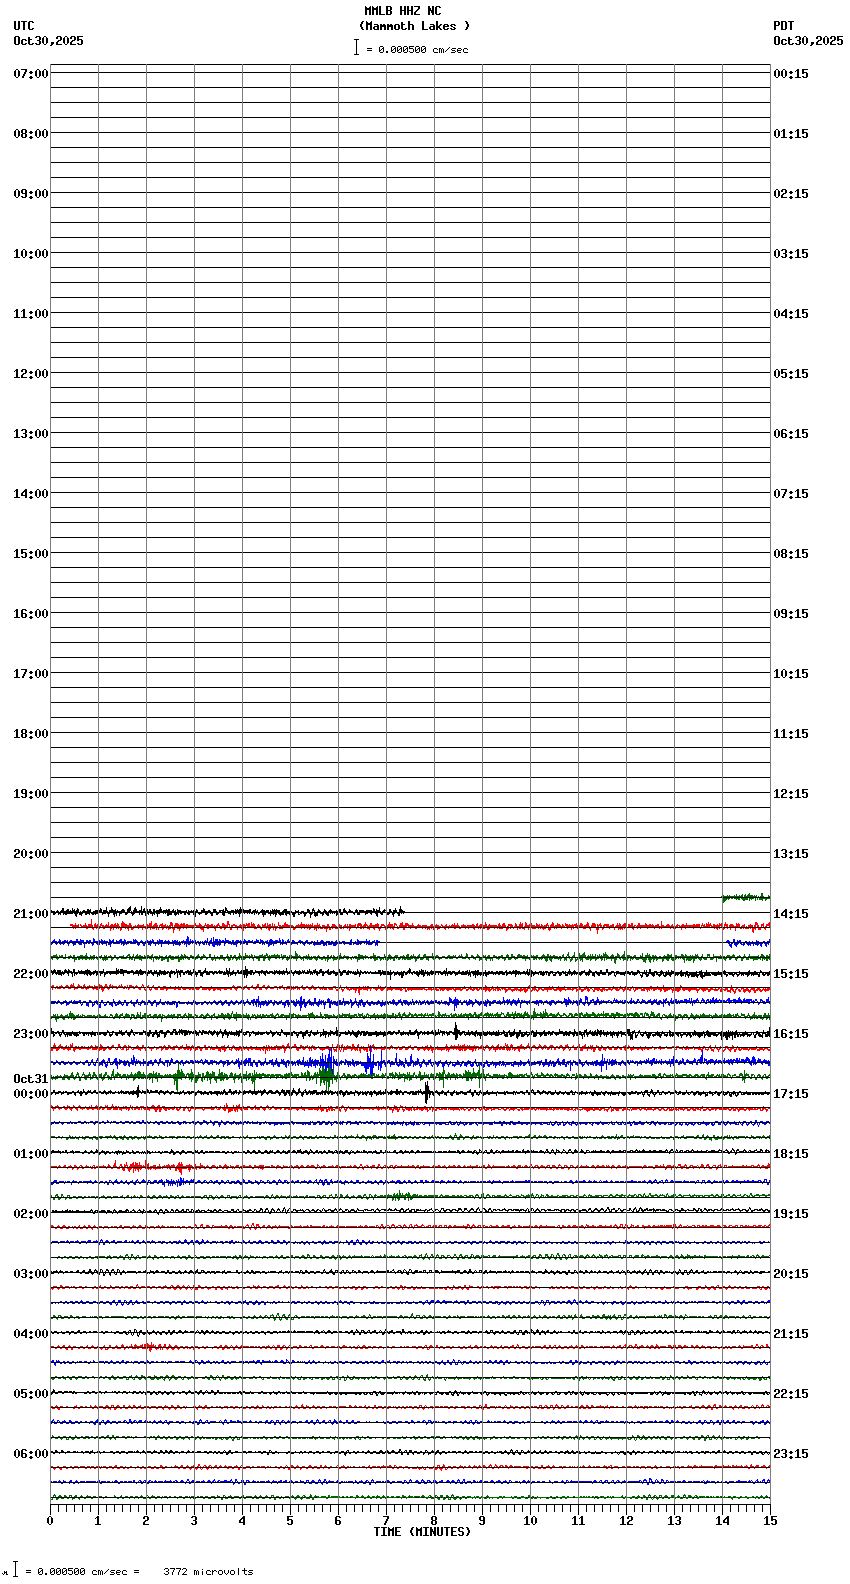Image resolution: width=850 pixels, height=1584 pixels.
Task: Click the 'UTC' label at top left
Action: pos(24,26)
